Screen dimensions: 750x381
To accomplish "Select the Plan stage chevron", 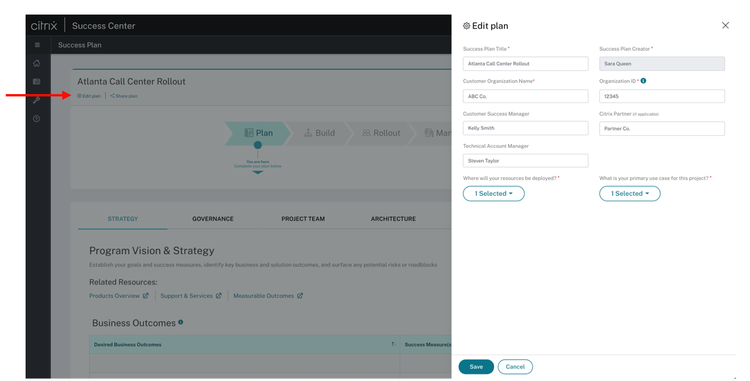I will (258, 133).
